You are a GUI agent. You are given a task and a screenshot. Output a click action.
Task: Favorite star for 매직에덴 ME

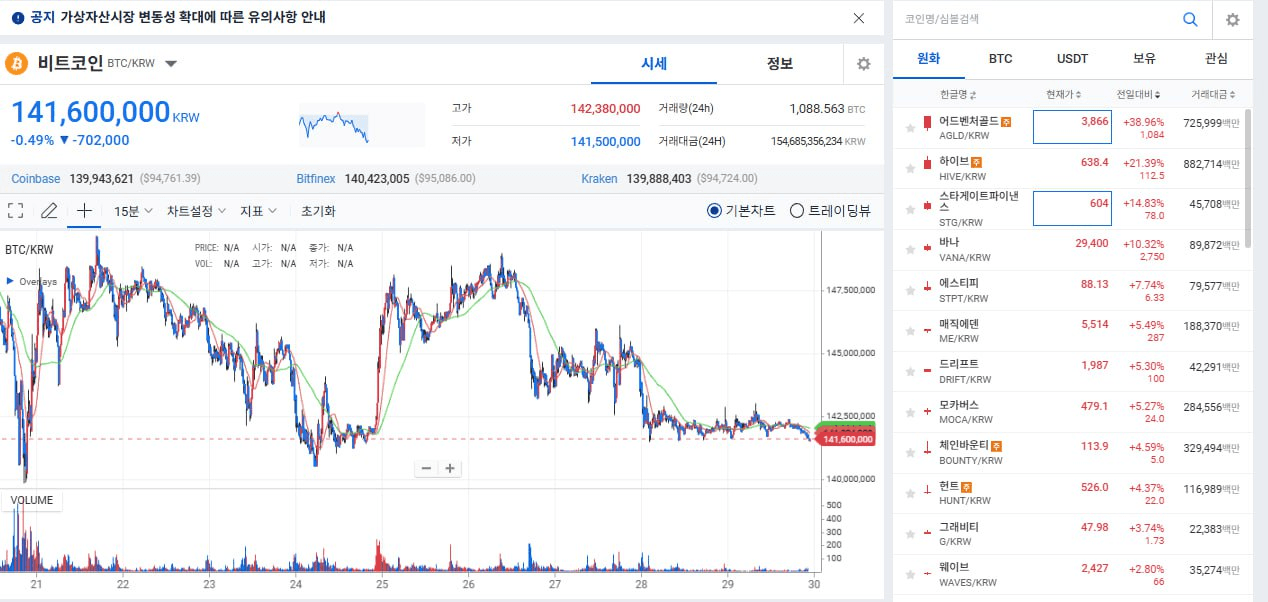click(x=910, y=331)
